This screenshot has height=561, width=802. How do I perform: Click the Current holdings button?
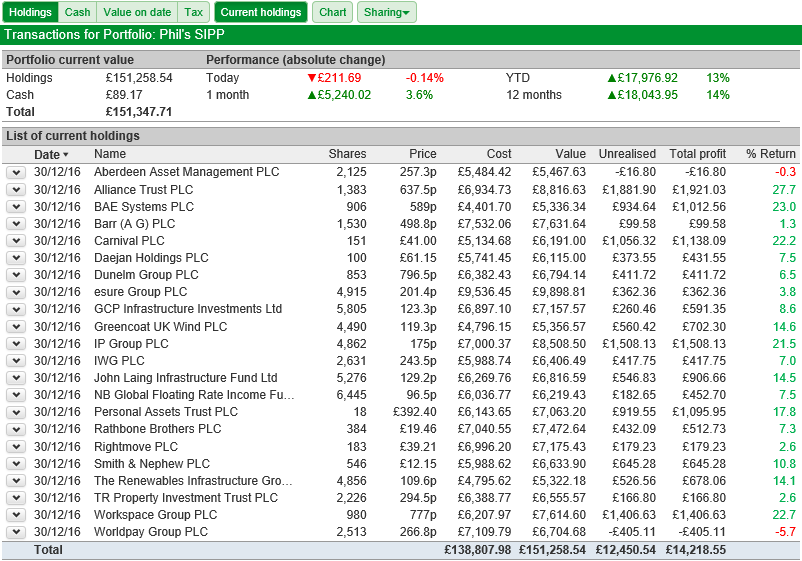[261, 12]
